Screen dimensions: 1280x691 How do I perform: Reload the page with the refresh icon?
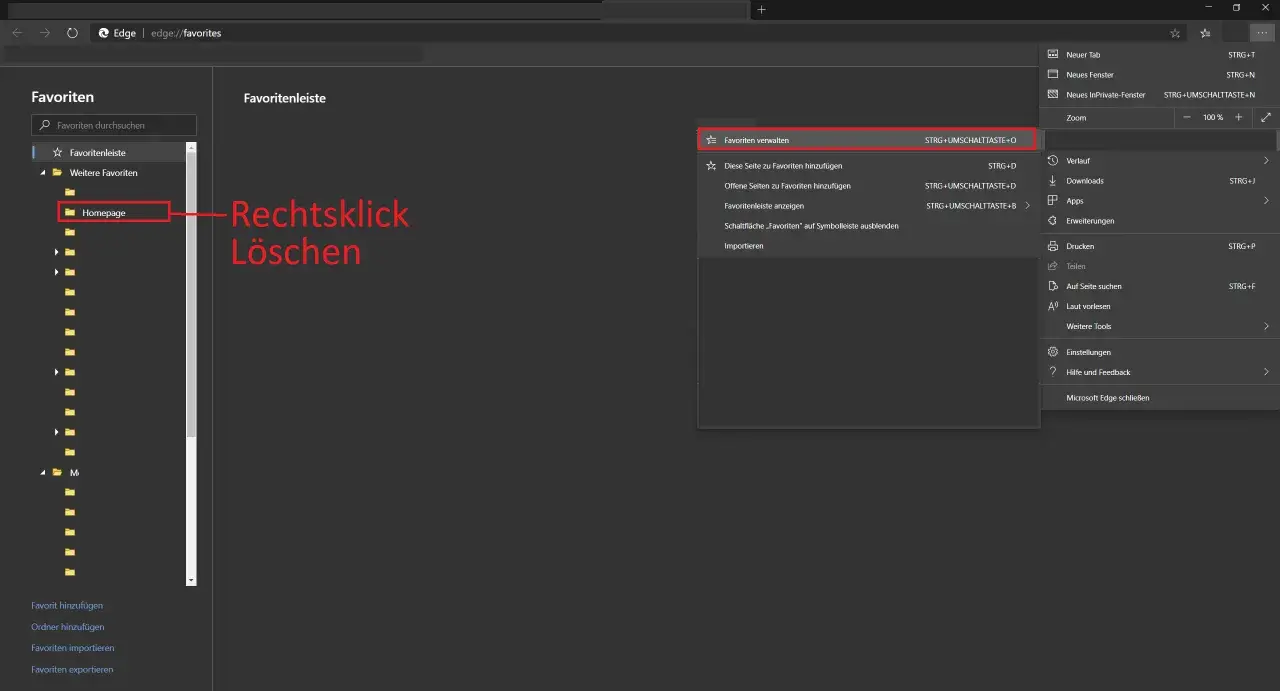pos(72,33)
